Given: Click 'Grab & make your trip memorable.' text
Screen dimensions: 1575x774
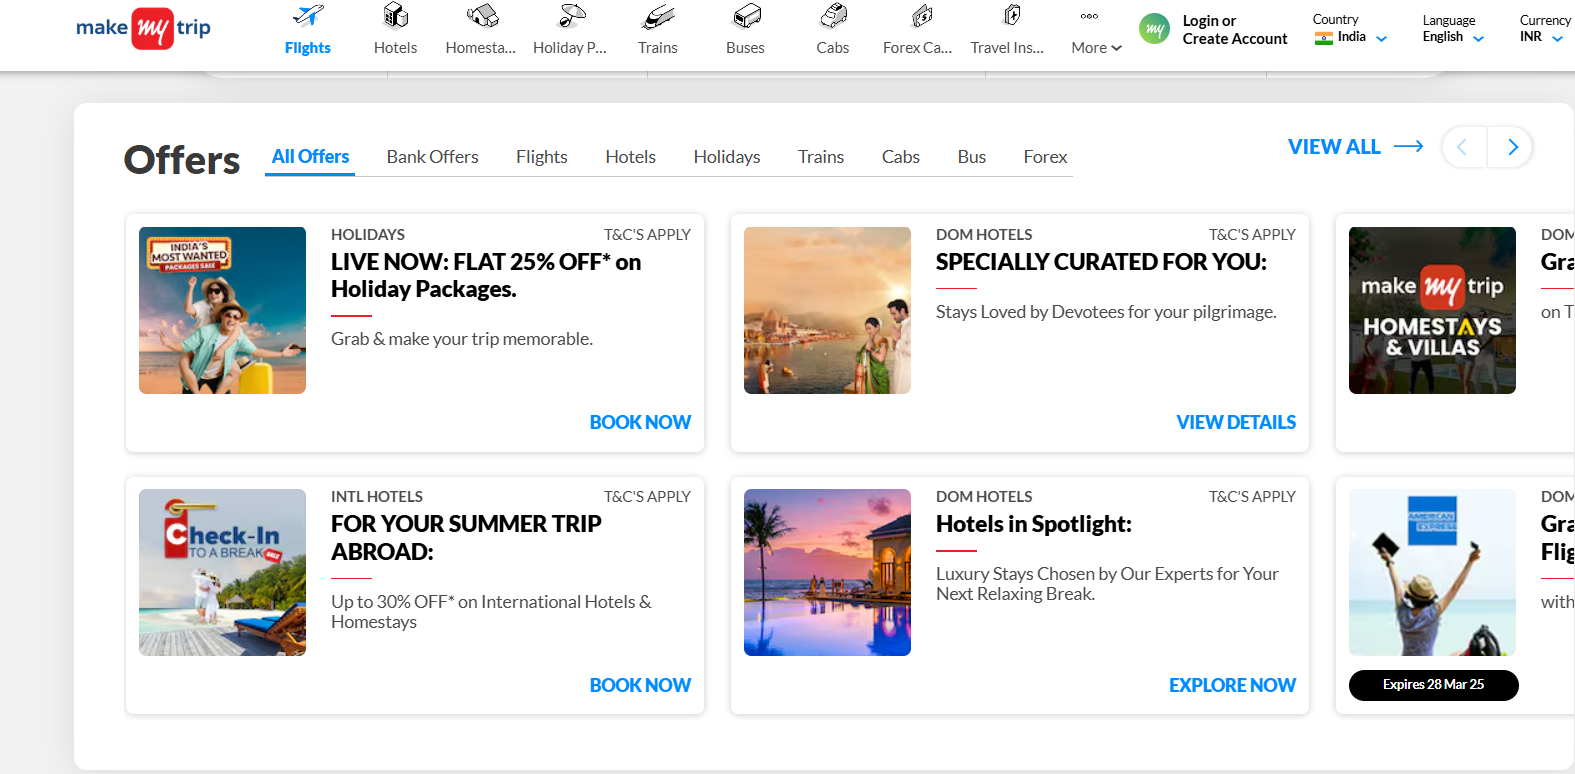Looking at the screenshot, I should [x=462, y=339].
